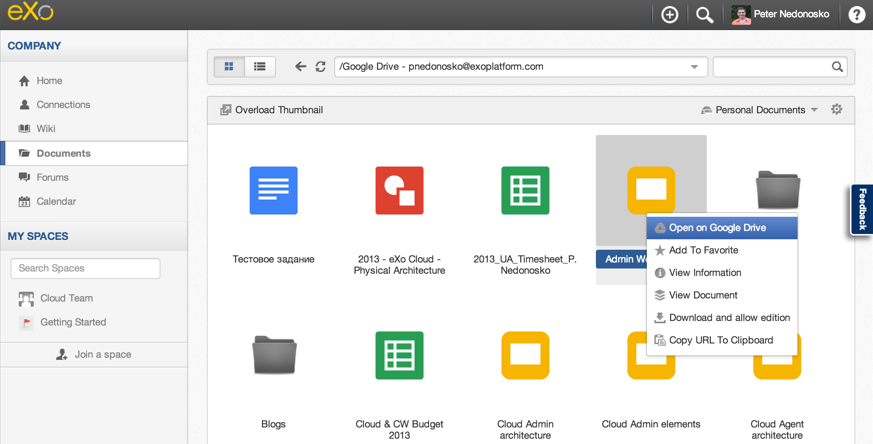Viewport: 873px width, 444px height.
Task: Open the Feedback side tab
Action: tap(861, 209)
